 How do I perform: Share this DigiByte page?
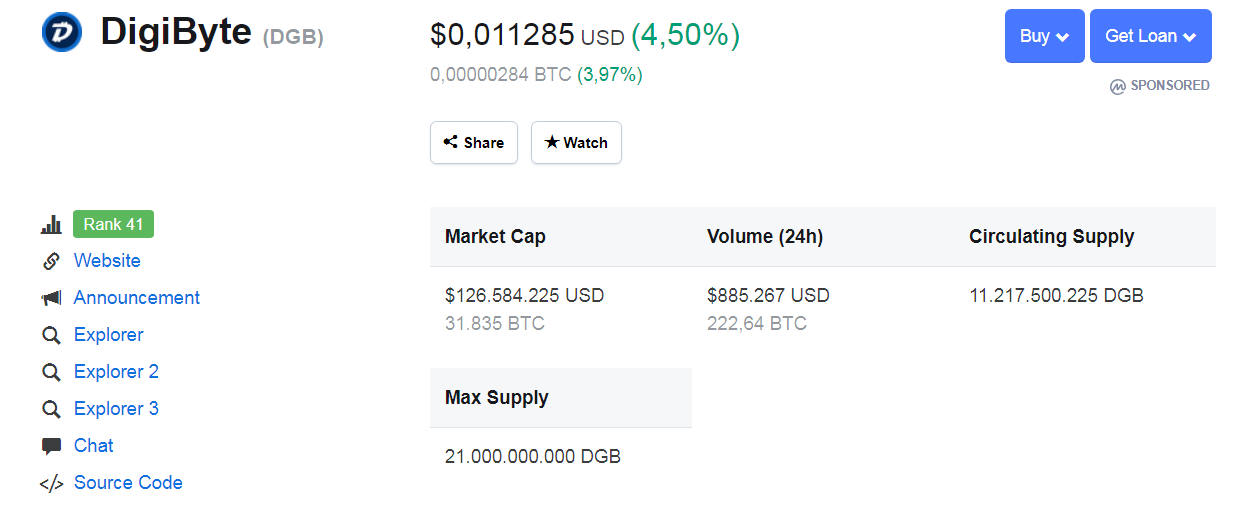(x=474, y=143)
